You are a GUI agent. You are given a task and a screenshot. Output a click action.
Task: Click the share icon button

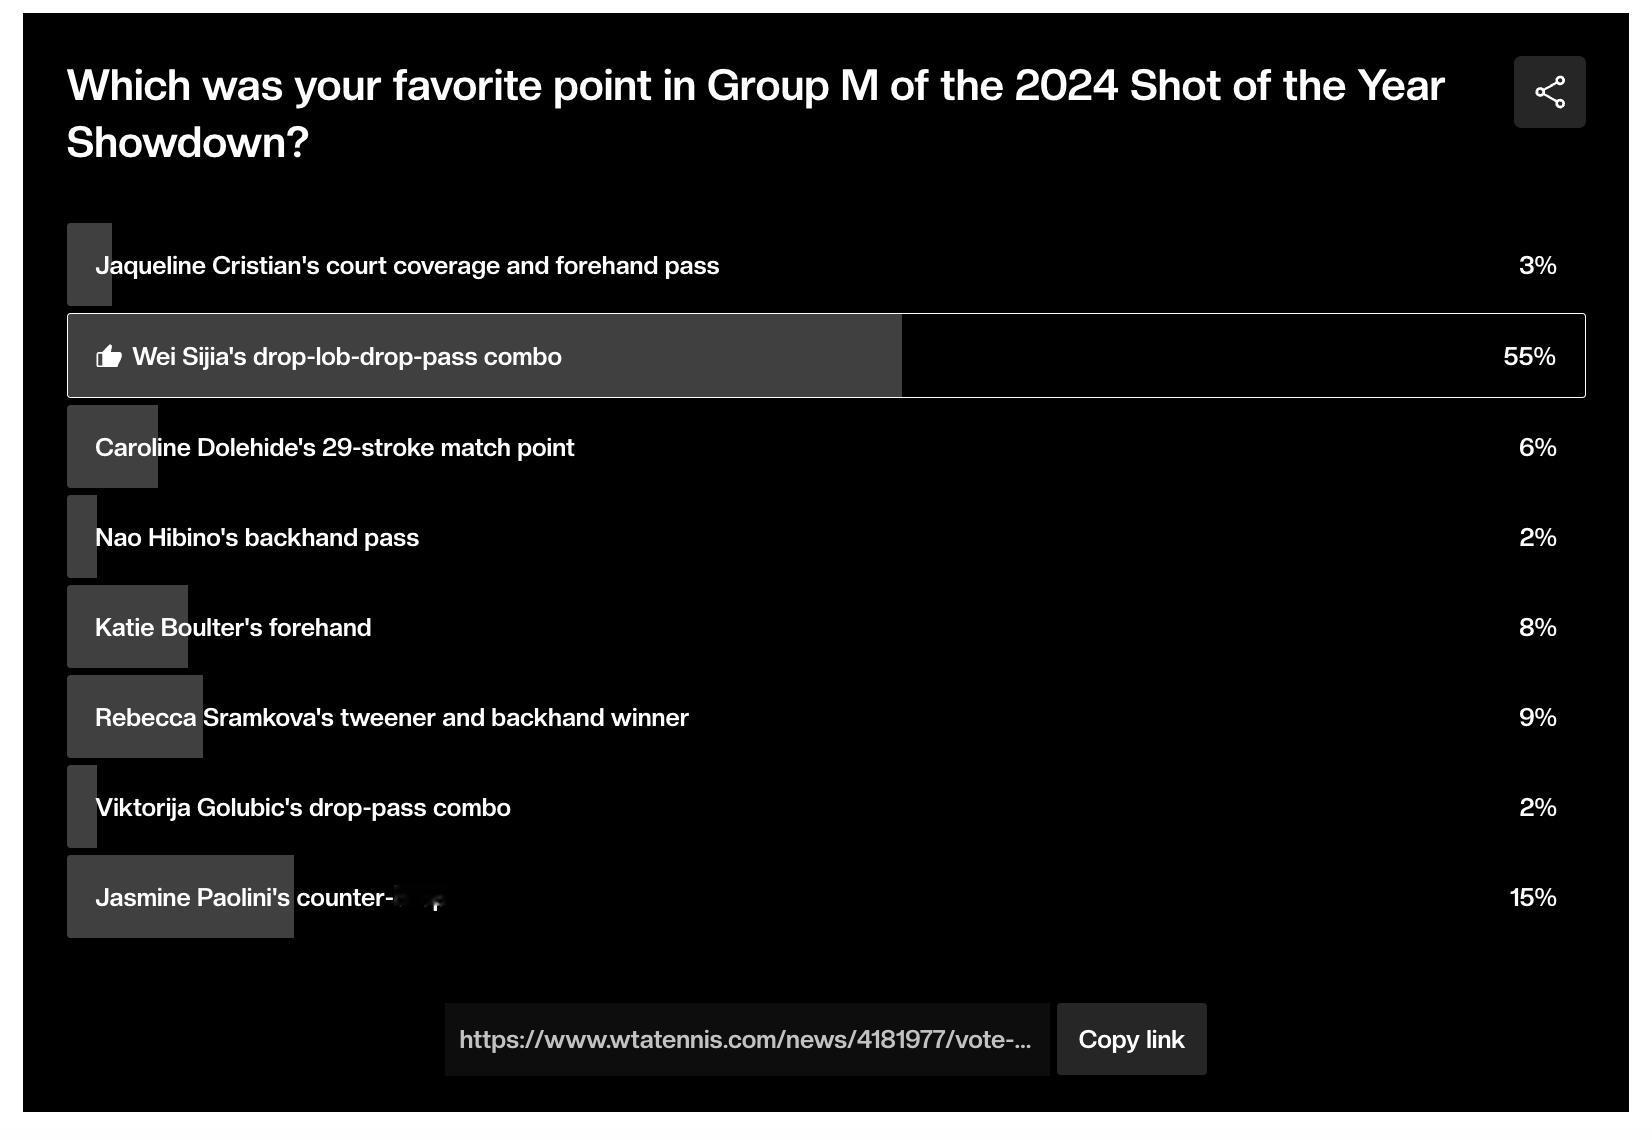click(x=1549, y=92)
